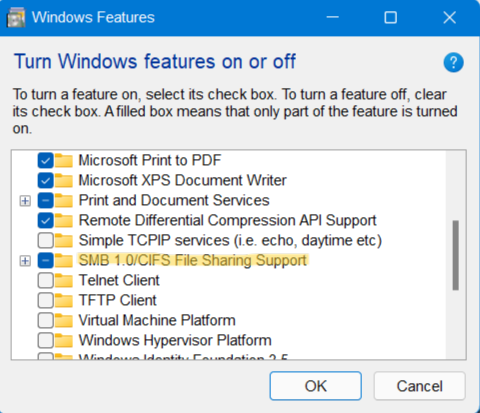Select the Windows Hypervisor Platform entry text
Viewport: 480px width, 413px height.
pos(175,340)
